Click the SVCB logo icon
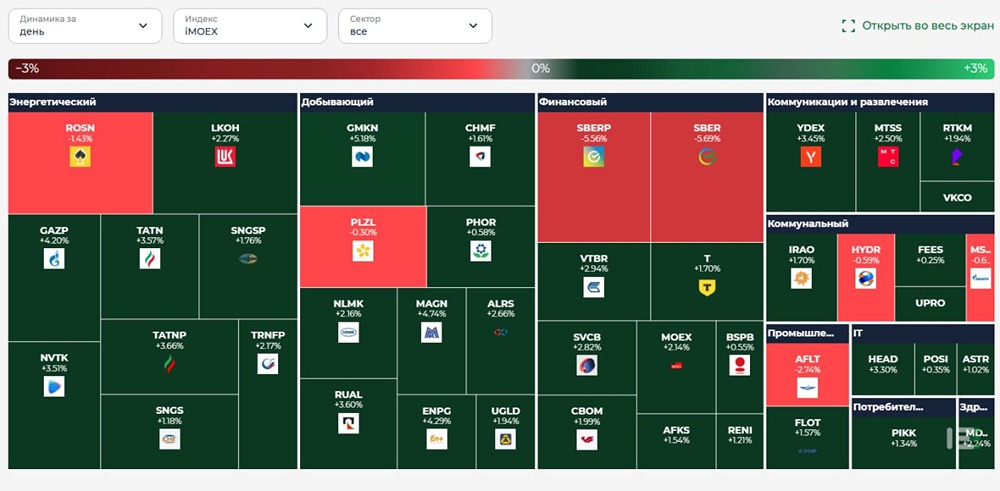Screen dimensions: 1000x491 coord(587,365)
